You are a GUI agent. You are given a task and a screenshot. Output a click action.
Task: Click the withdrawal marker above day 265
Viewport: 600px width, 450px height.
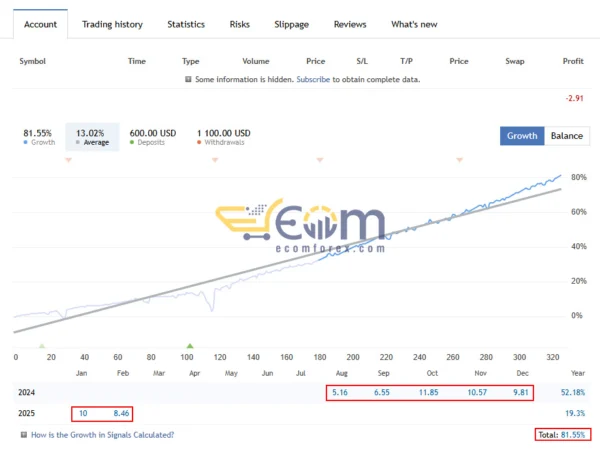click(460, 160)
